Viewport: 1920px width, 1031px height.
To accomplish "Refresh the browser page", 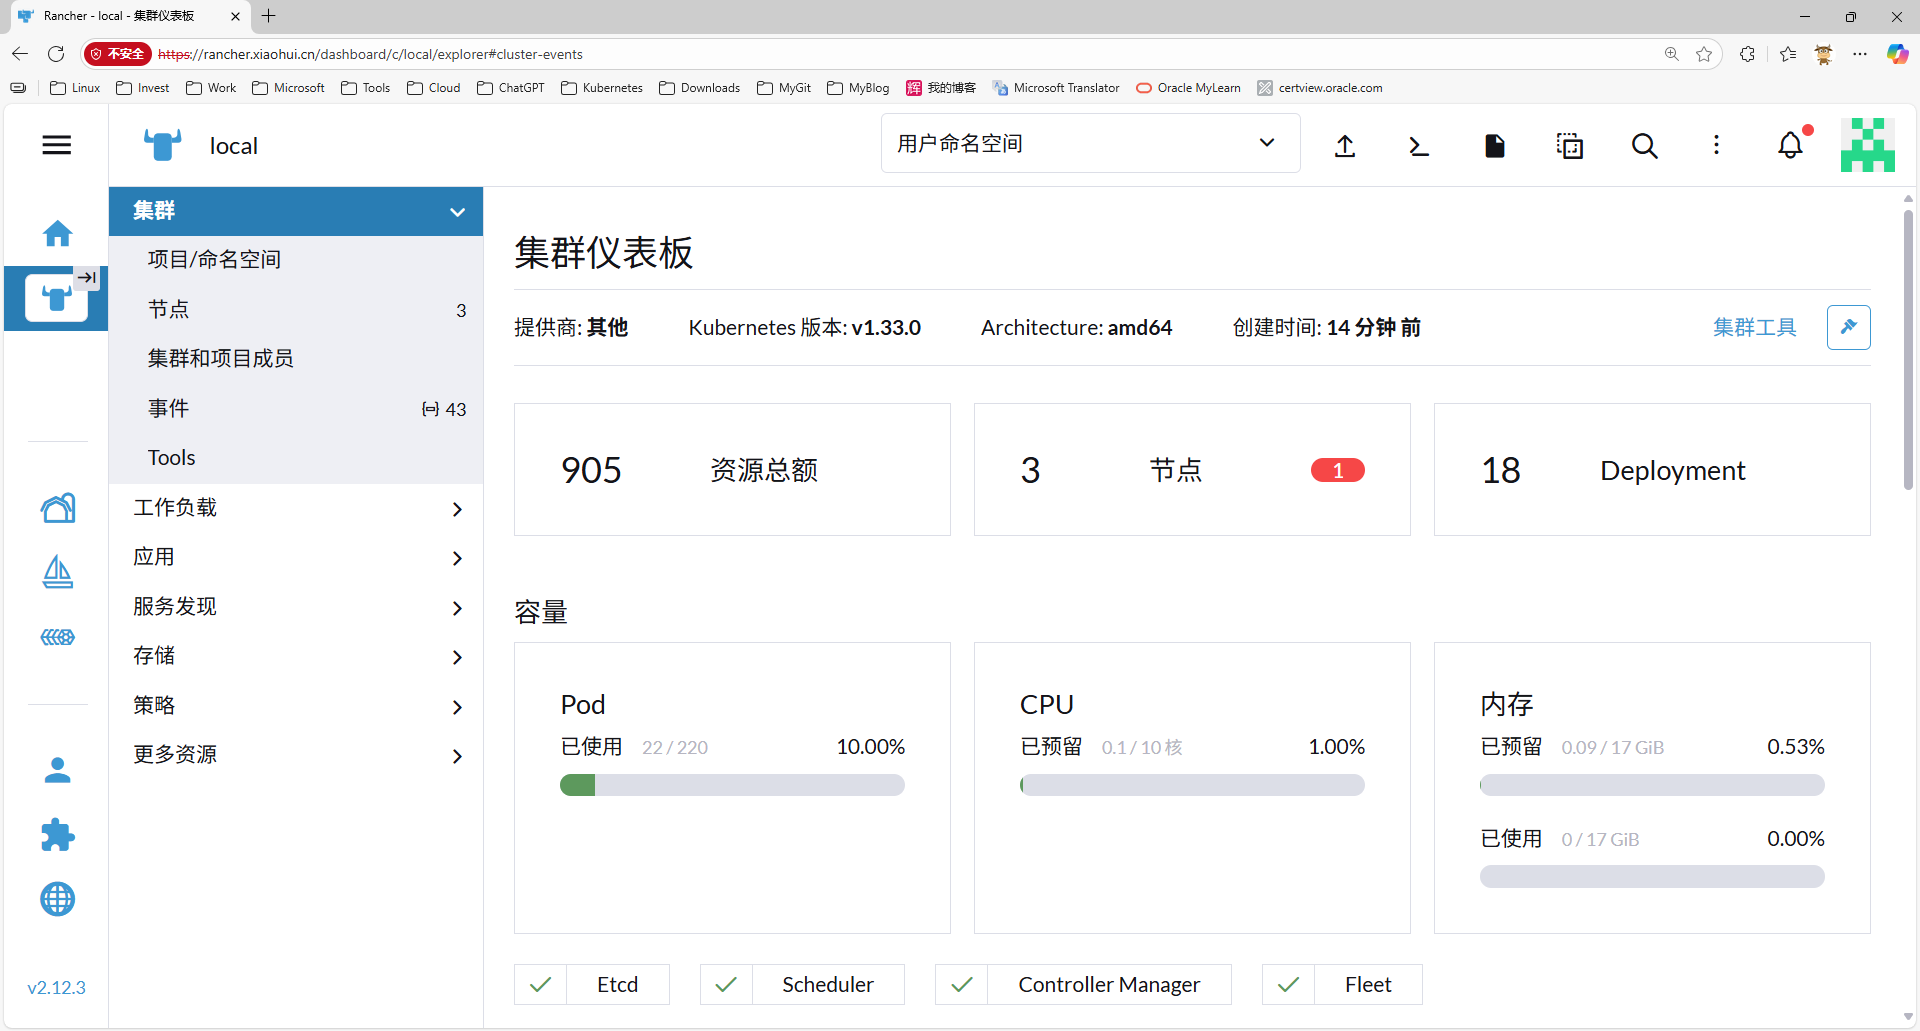I will pyautogui.click(x=56, y=54).
